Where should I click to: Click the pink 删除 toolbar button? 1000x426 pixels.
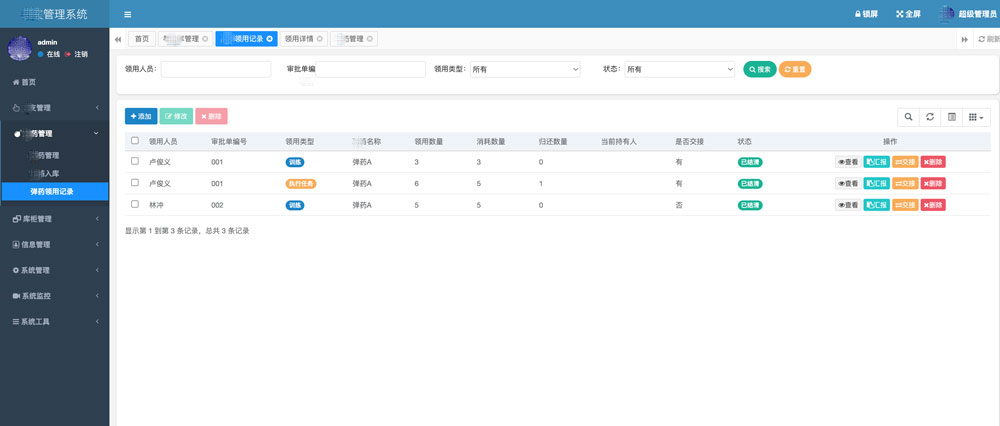pos(211,116)
